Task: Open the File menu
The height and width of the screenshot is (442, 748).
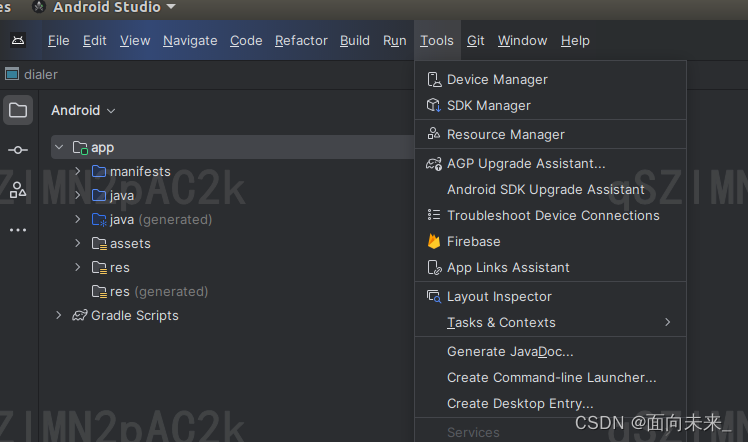Action: [59, 41]
